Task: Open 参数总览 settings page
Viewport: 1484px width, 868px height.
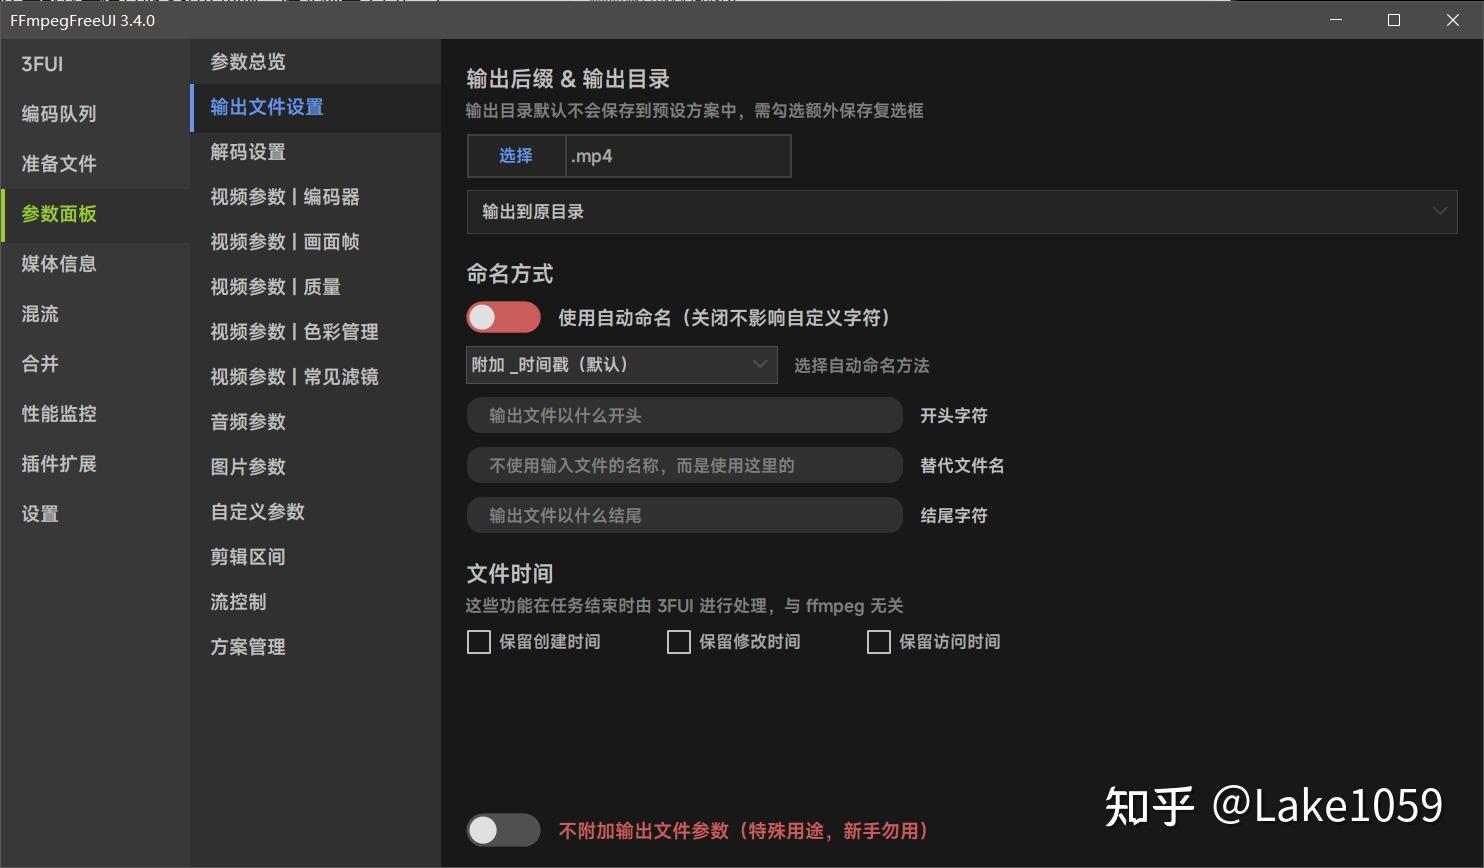Action: coord(249,62)
